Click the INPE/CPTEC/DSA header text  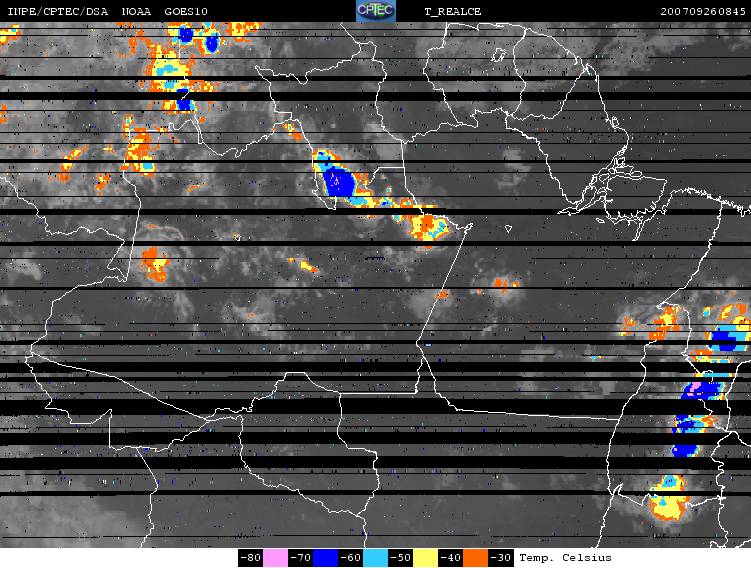pyautogui.click(x=58, y=11)
